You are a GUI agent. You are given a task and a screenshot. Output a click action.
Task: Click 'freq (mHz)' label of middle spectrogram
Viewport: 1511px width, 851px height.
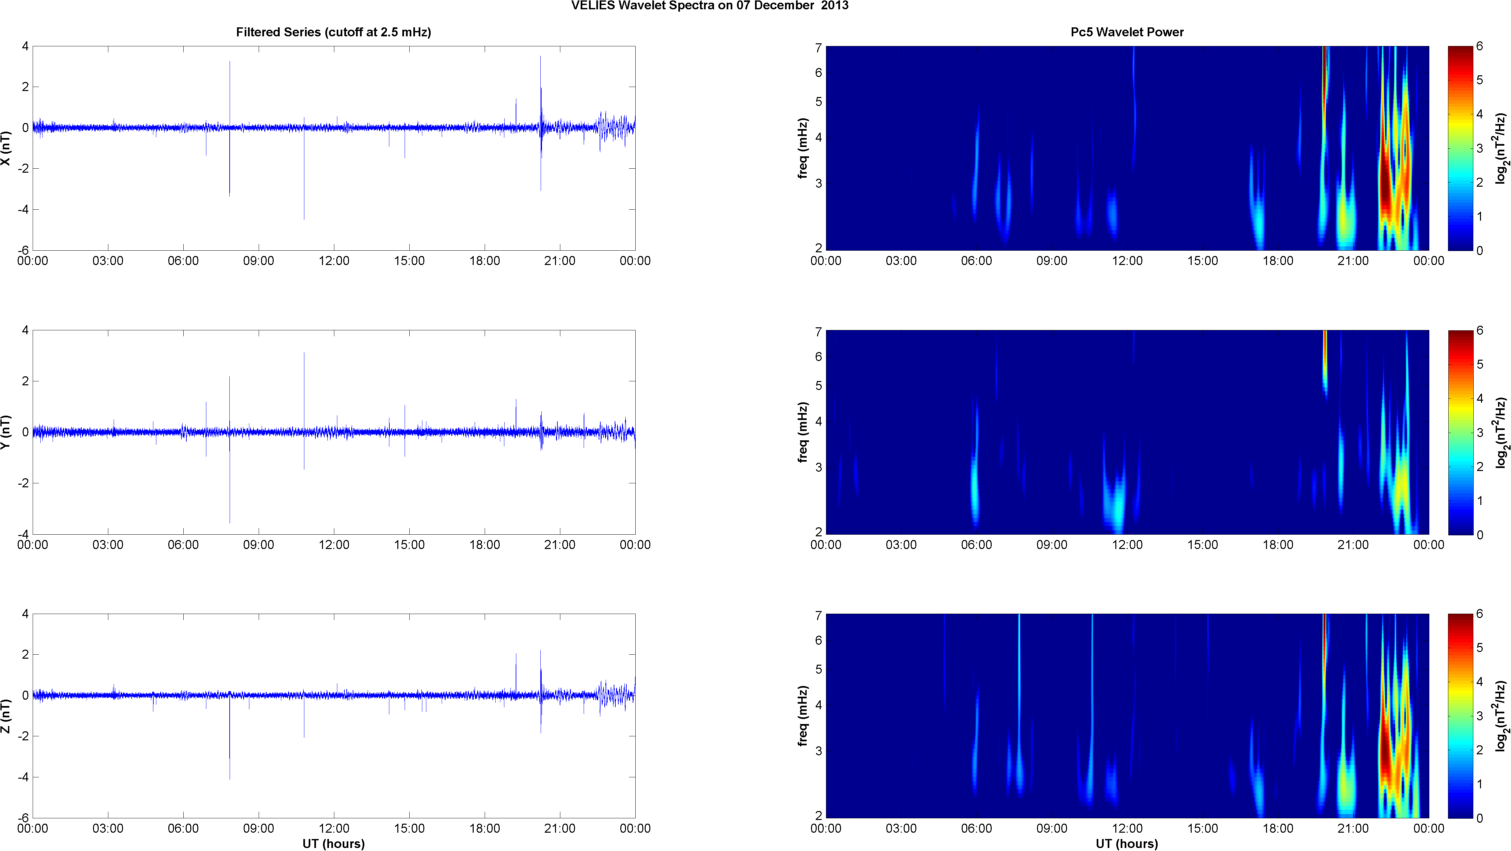[802, 432]
